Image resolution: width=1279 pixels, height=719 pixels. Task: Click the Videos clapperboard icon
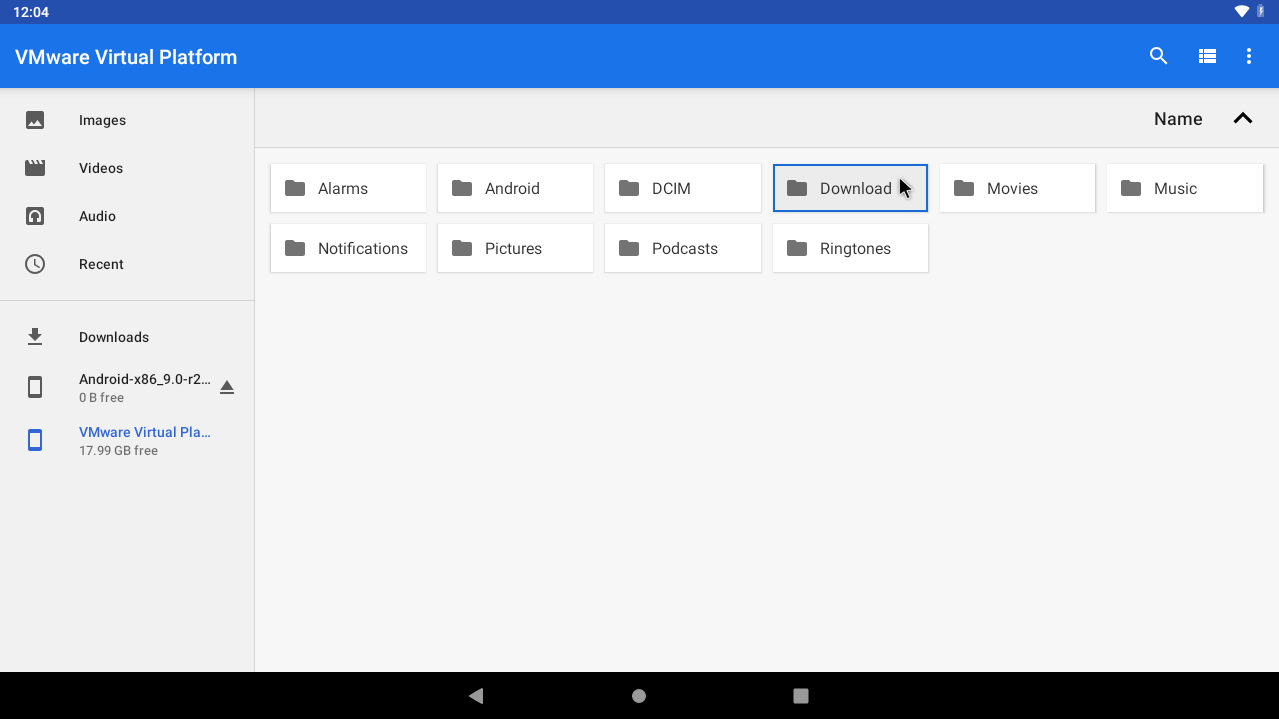35,168
